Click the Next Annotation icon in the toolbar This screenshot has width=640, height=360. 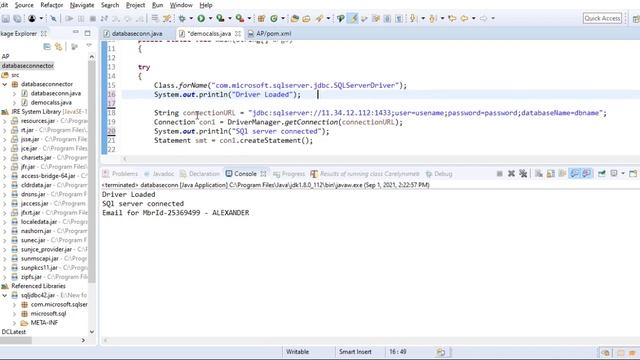click(x=413, y=18)
